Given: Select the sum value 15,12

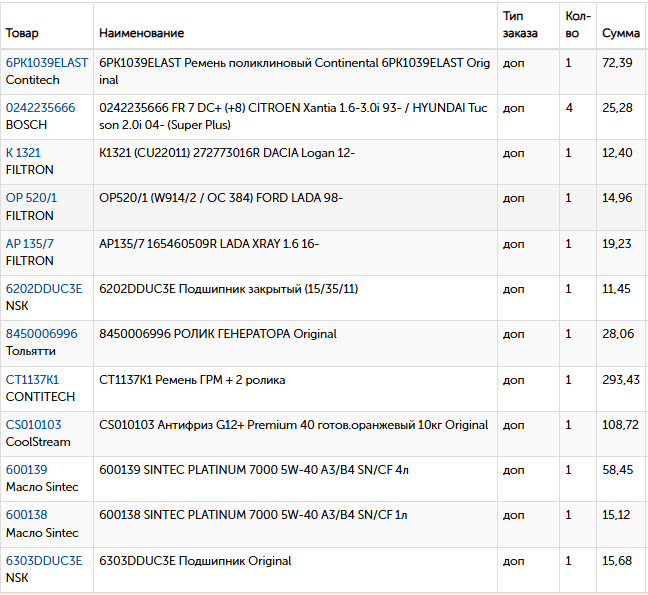Looking at the screenshot, I should [x=616, y=515].
